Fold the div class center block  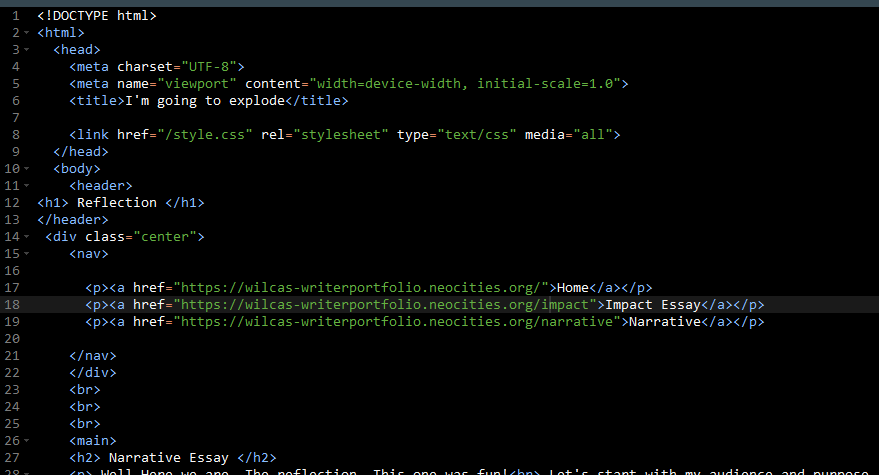pyautogui.click(x=26, y=237)
